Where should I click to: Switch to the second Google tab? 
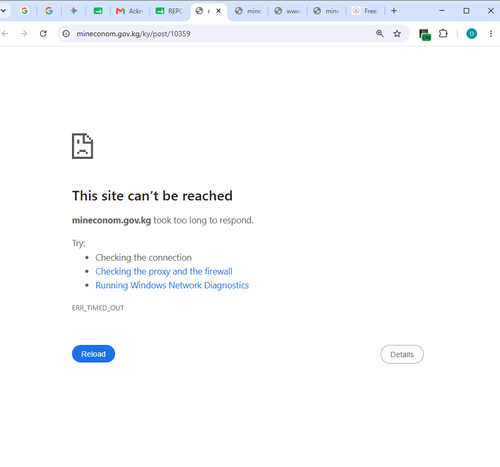(49, 11)
